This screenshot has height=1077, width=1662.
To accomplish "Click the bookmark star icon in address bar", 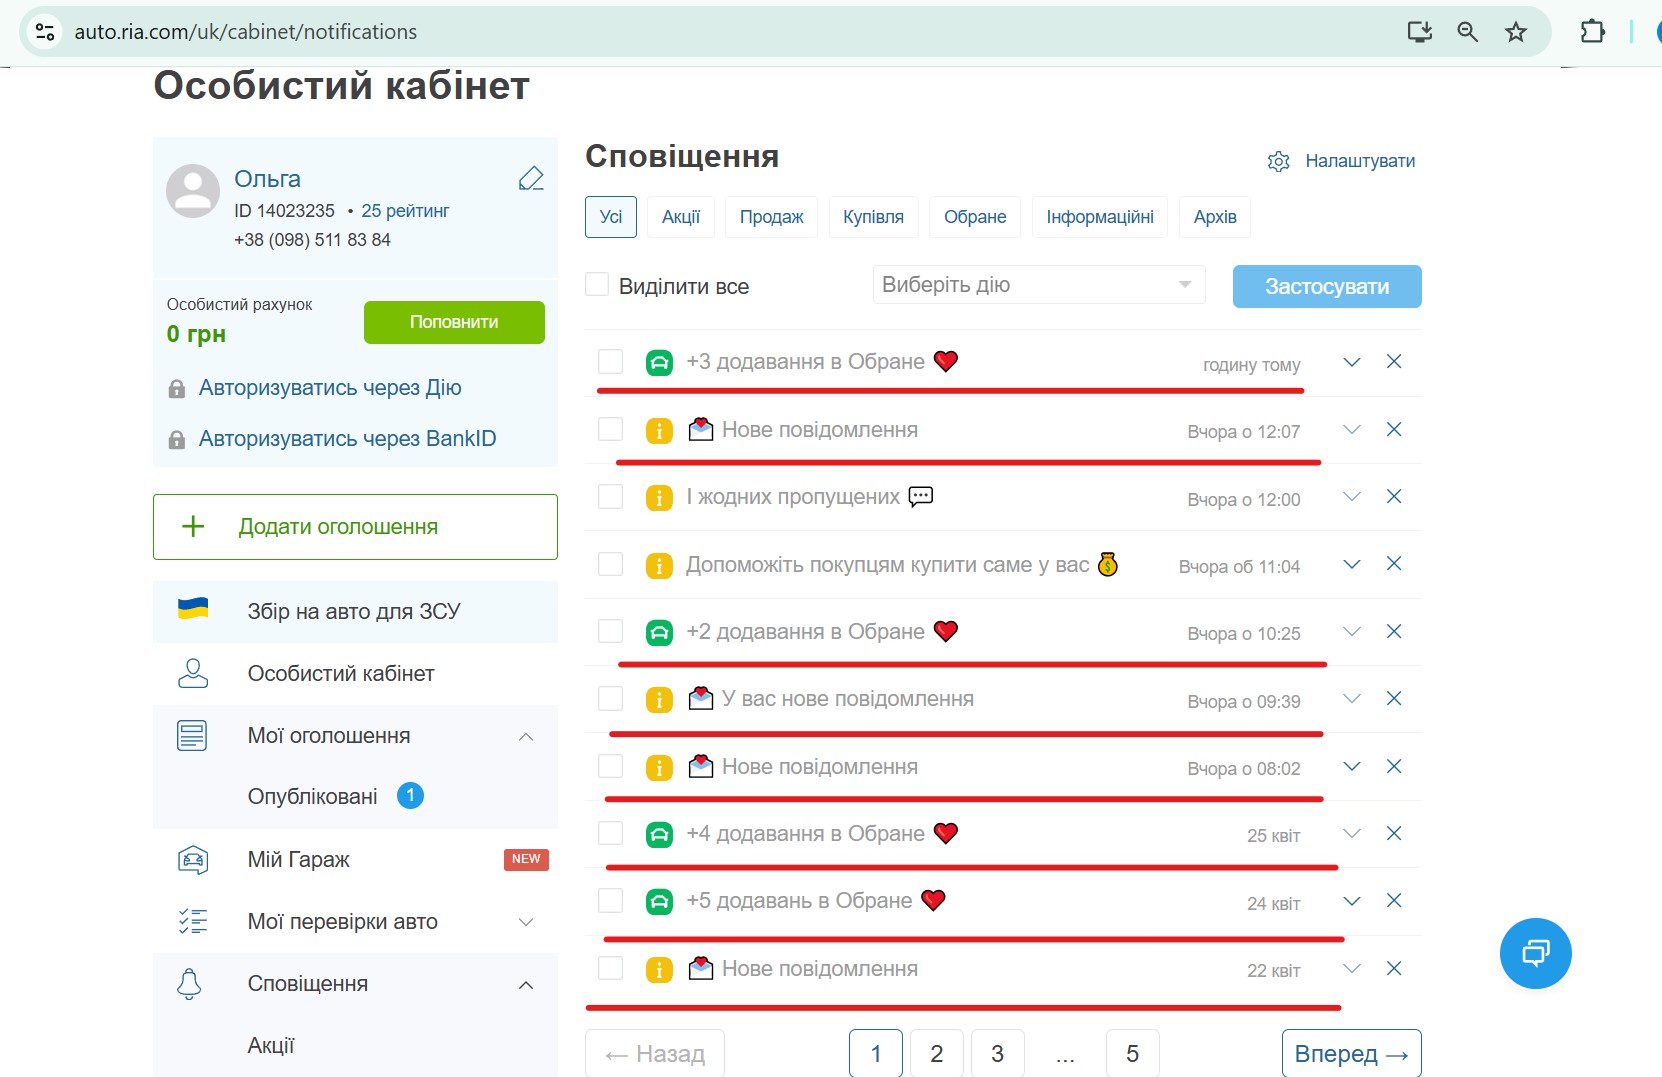I will pyautogui.click(x=1516, y=32).
